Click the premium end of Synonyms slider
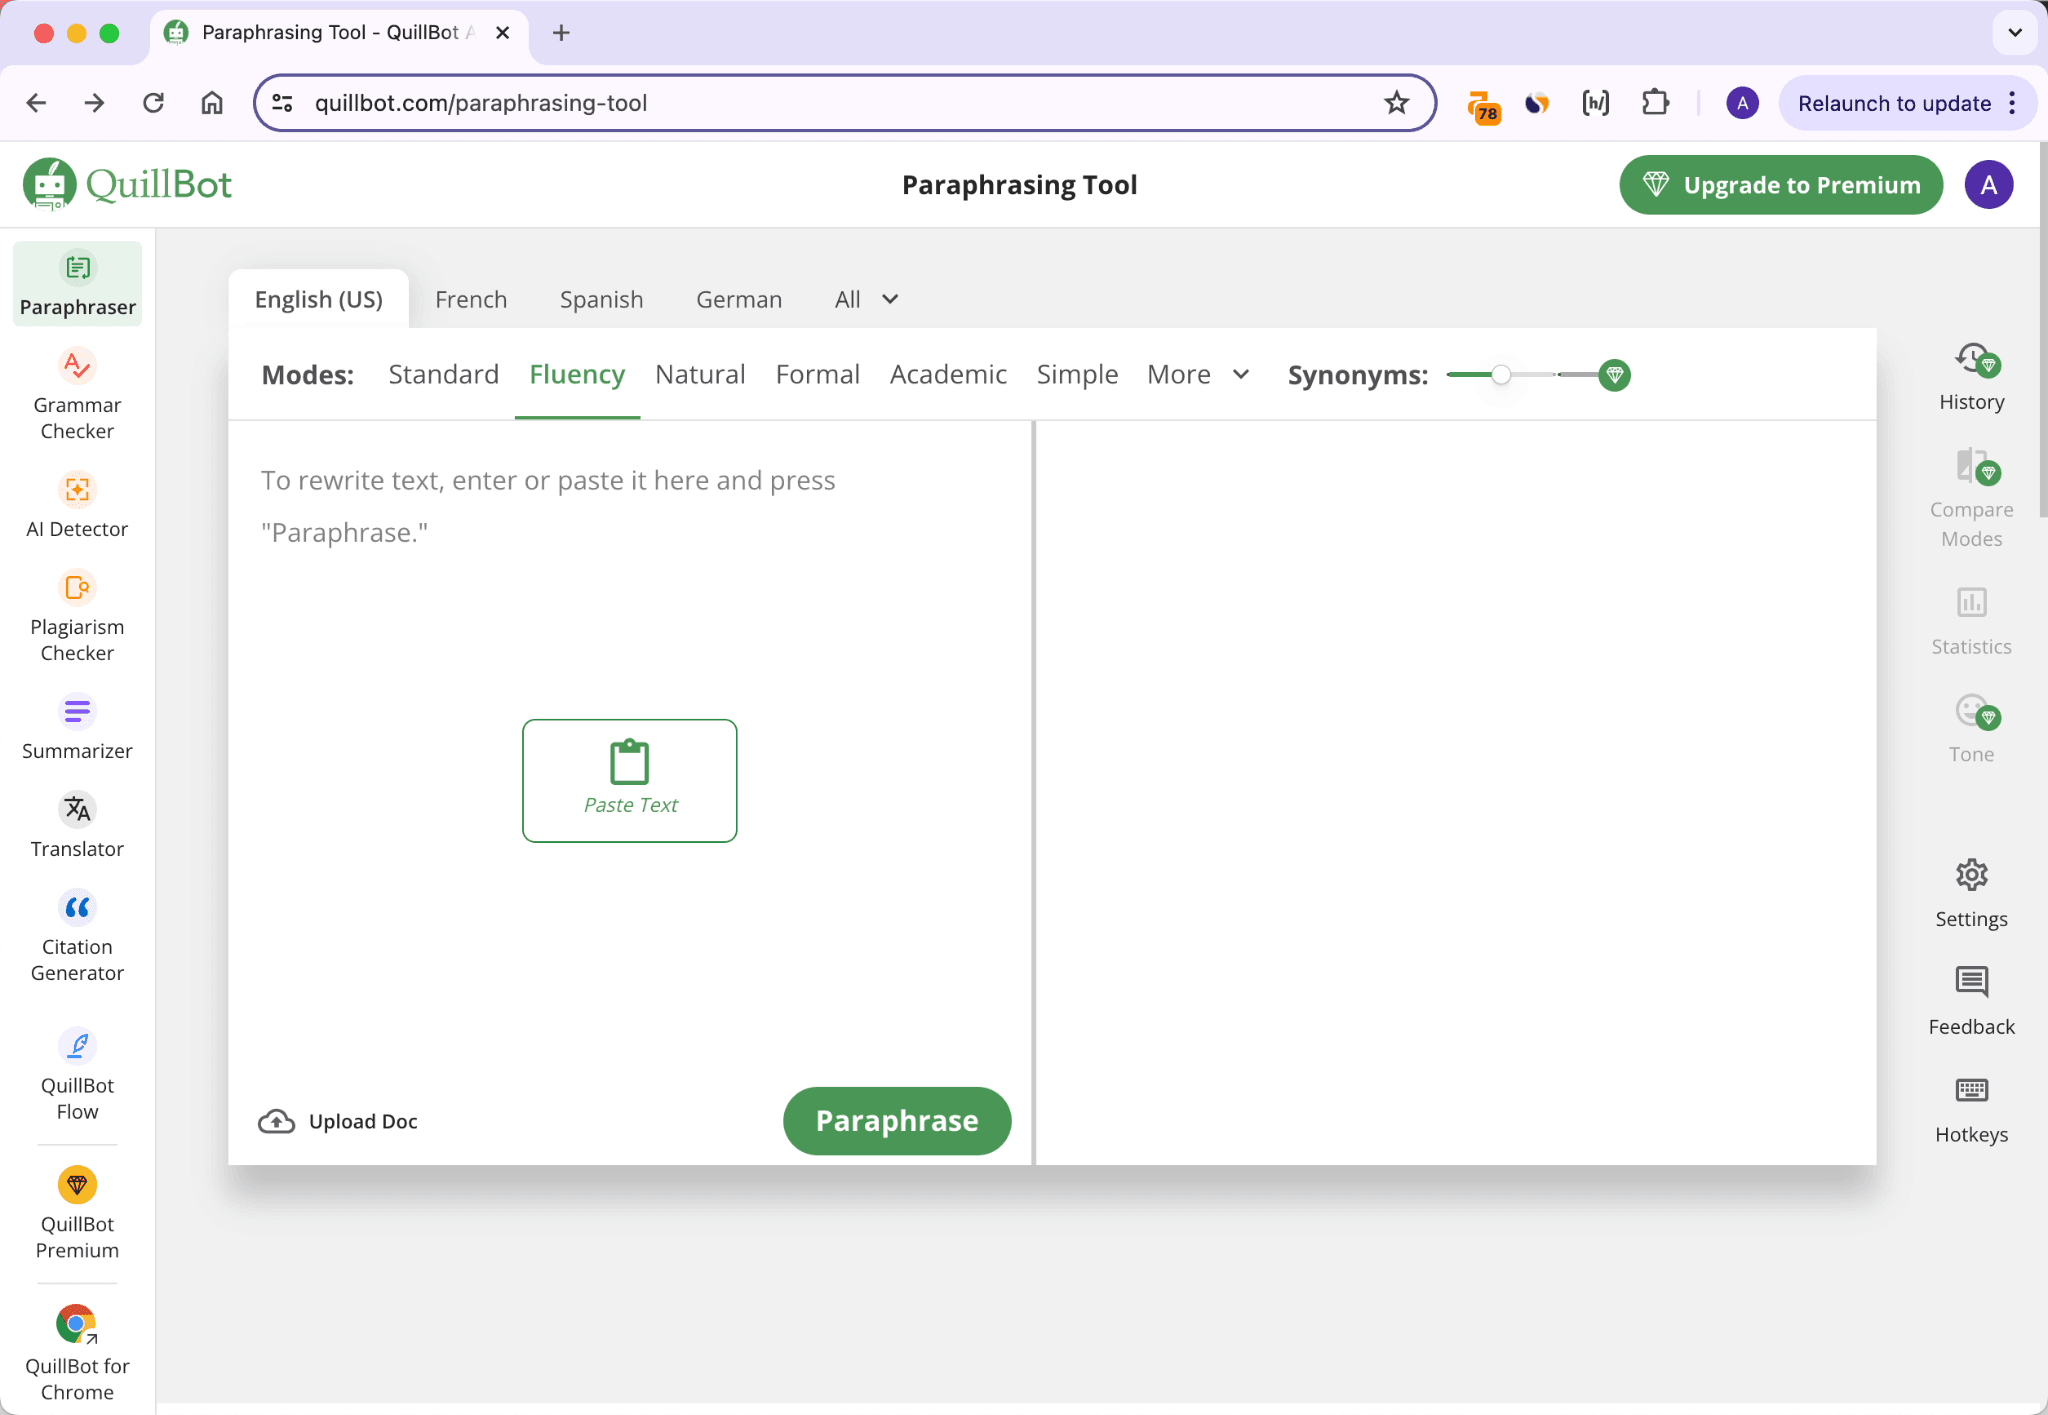 [x=1614, y=375]
